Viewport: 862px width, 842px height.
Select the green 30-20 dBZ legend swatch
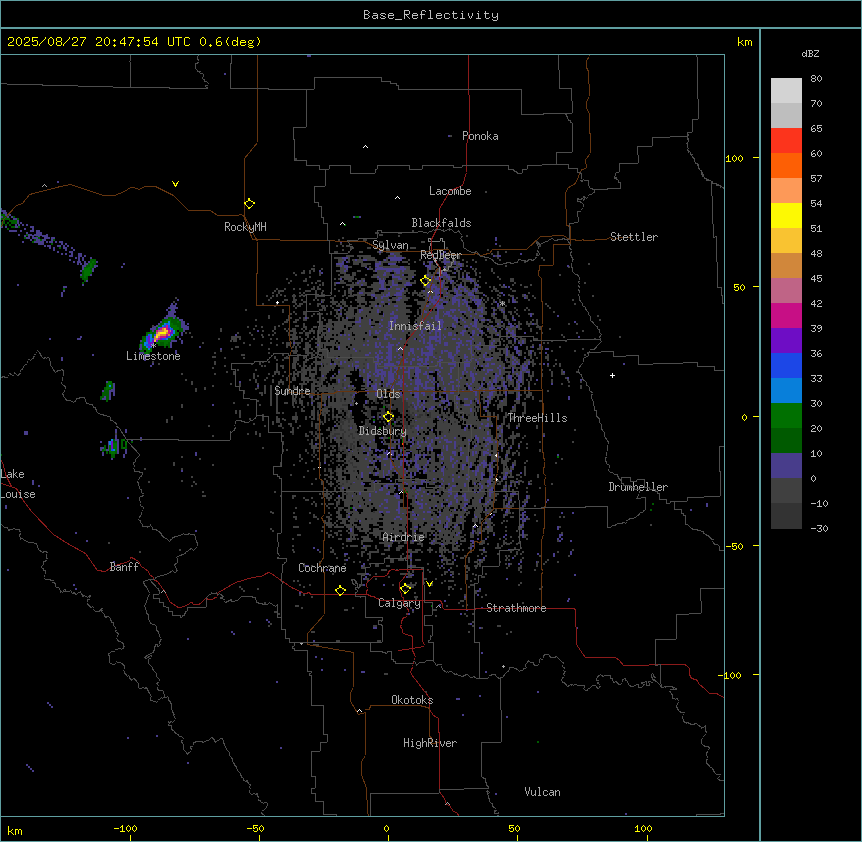point(786,416)
